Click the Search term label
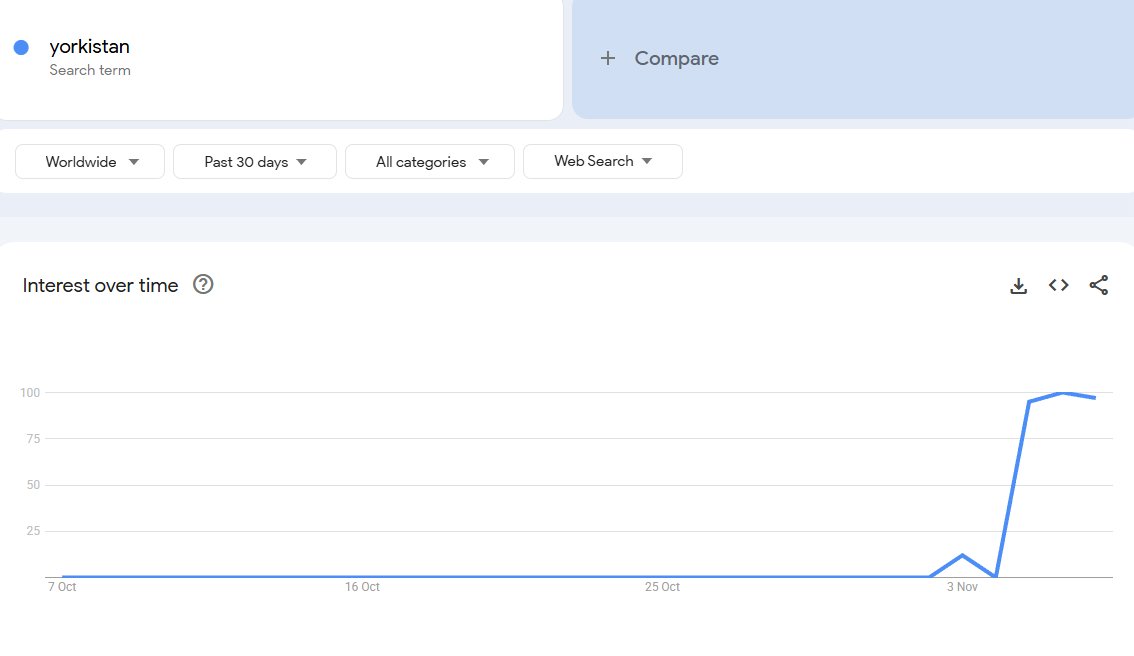1134x656 pixels. tap(90, 70)
